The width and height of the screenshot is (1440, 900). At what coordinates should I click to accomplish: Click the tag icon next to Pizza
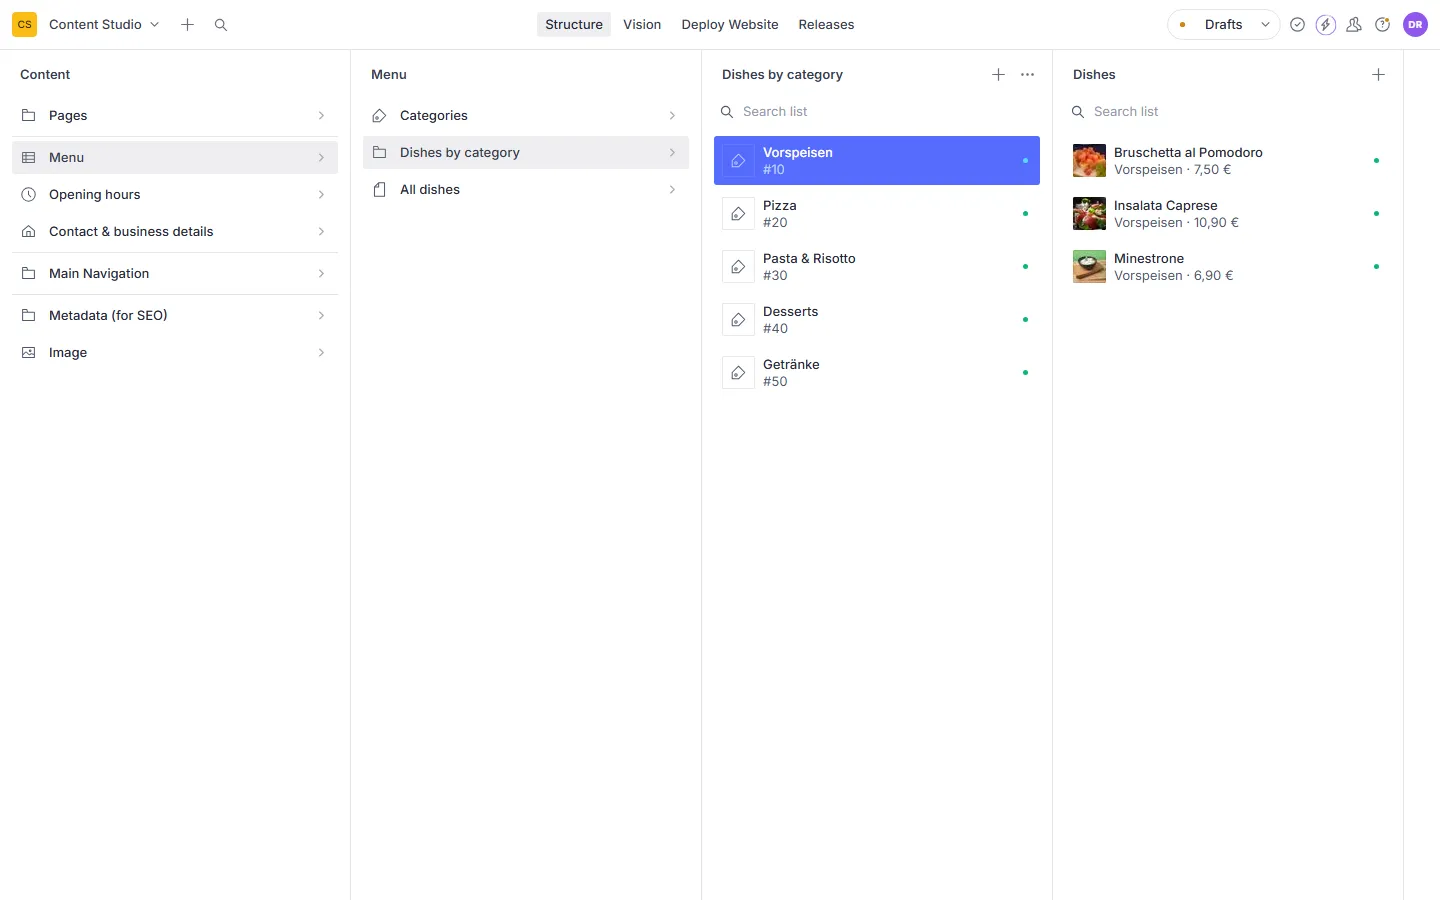(738, 214)
